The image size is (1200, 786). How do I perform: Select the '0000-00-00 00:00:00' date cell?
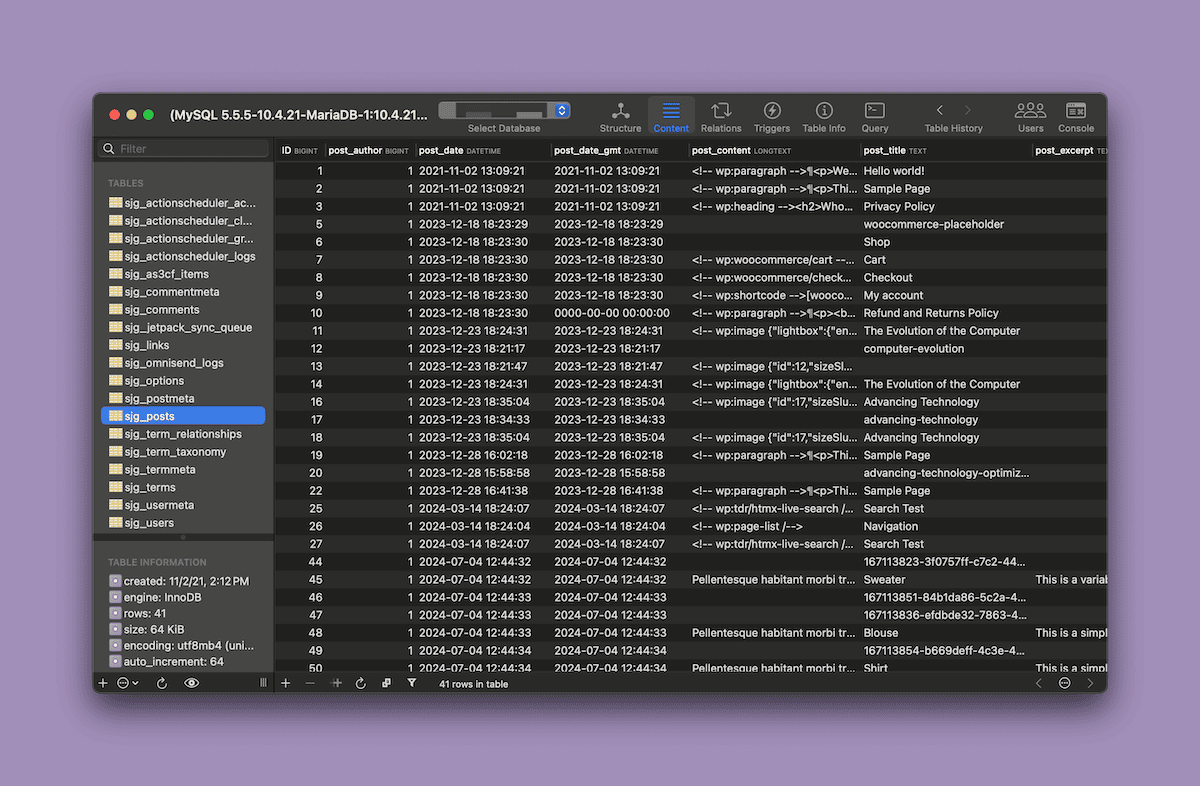pyautogui.click(x=619, y=313)
